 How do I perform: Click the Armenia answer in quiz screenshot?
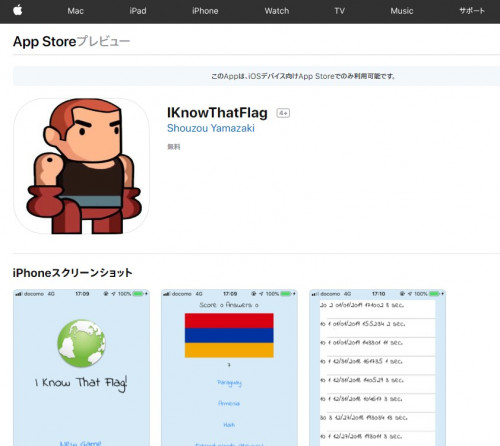[x=229, y=403]
